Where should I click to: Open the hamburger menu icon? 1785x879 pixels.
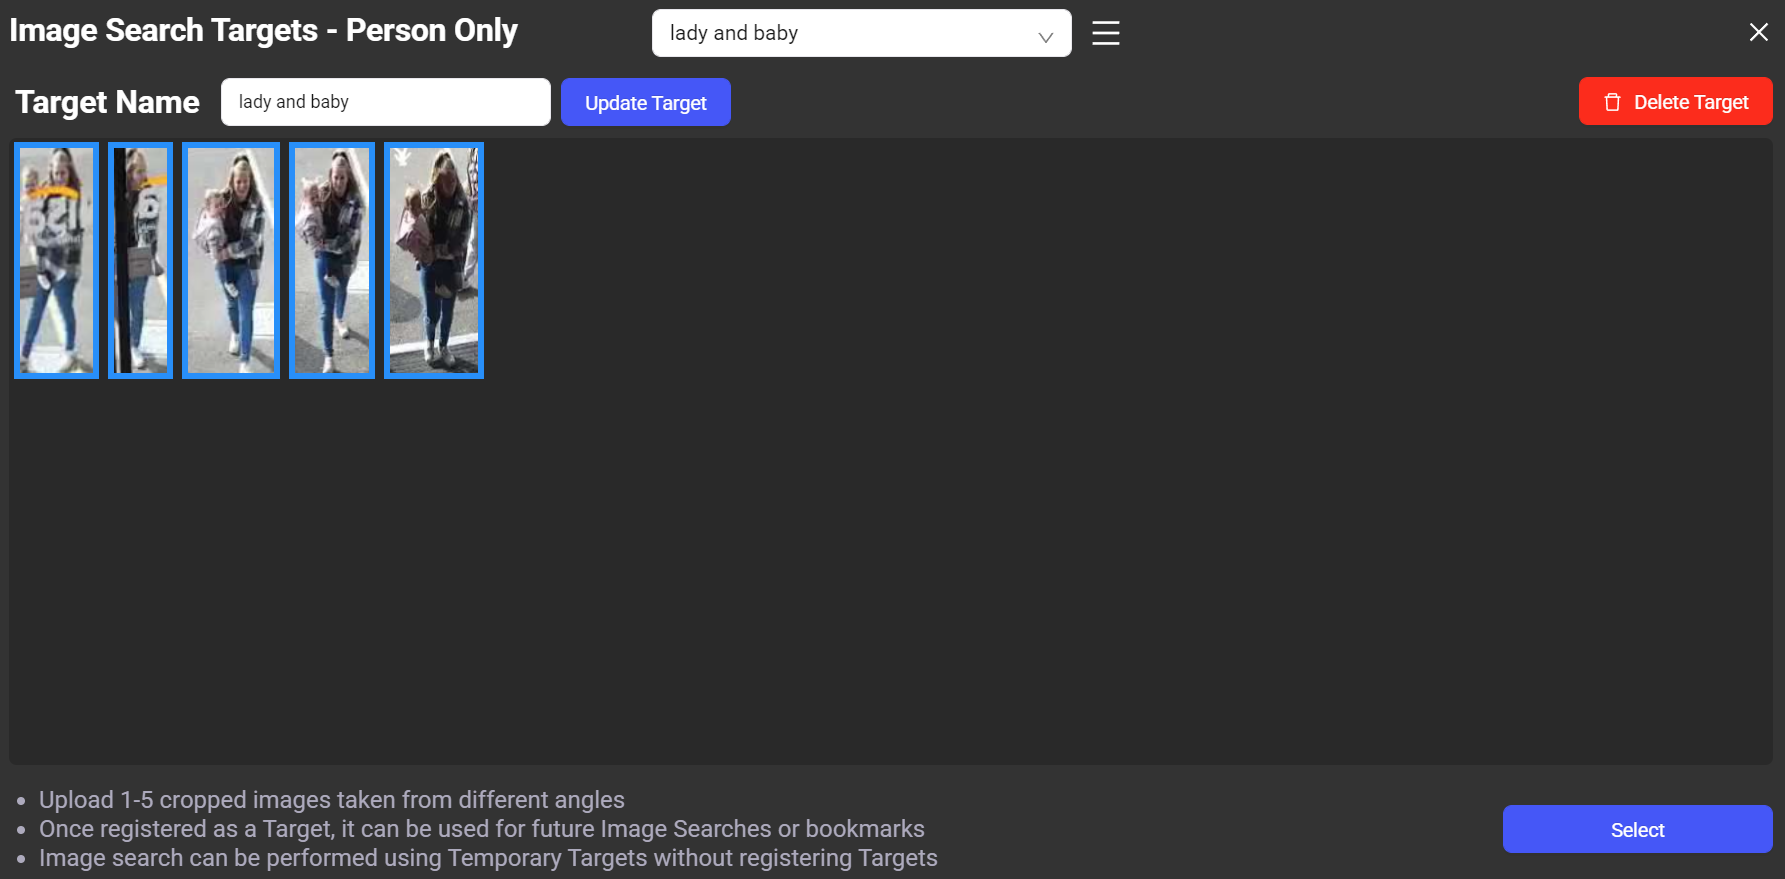coord(1105,33)
